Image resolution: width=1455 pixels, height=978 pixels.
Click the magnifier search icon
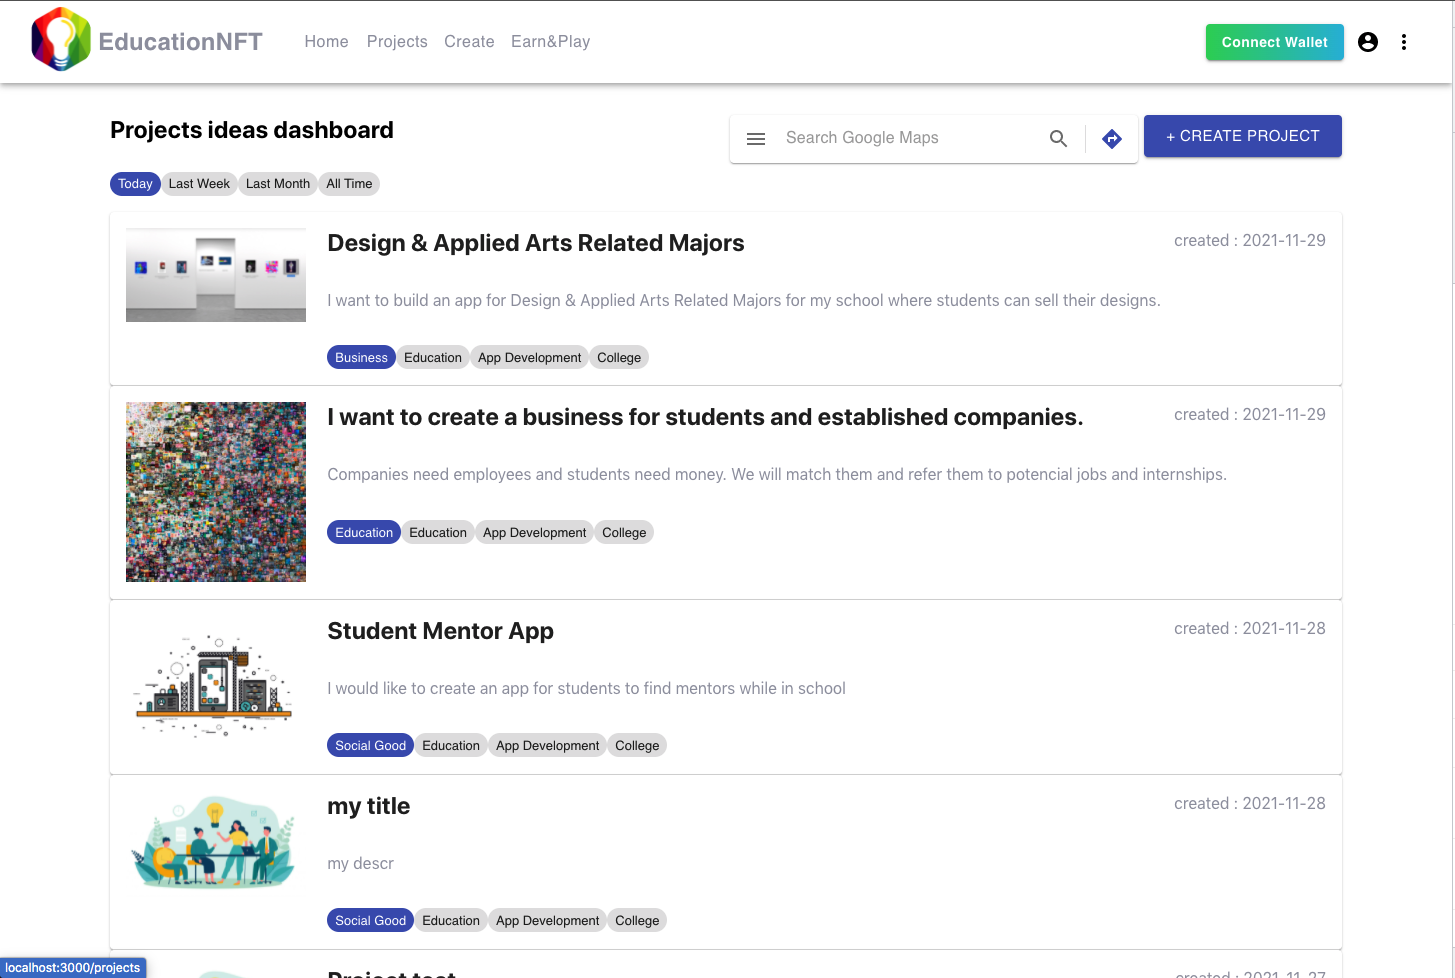tap(1058, 139)
